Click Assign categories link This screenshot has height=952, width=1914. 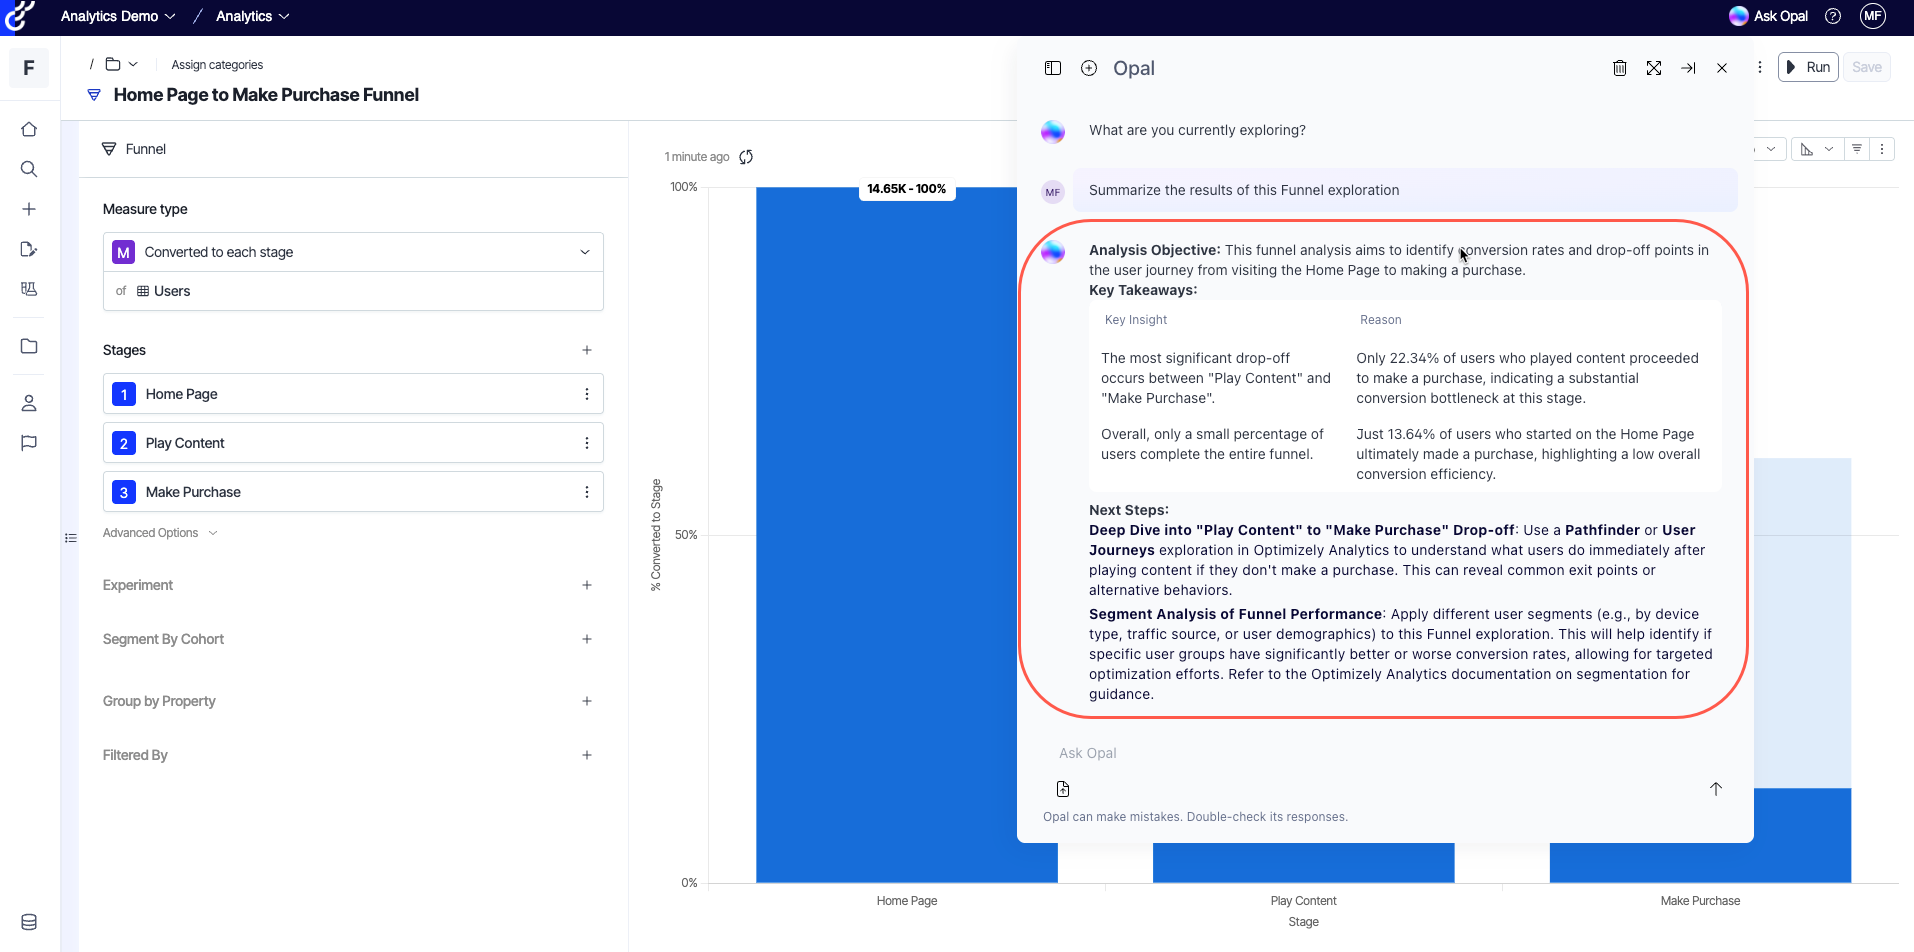click(x=217, y=65)
